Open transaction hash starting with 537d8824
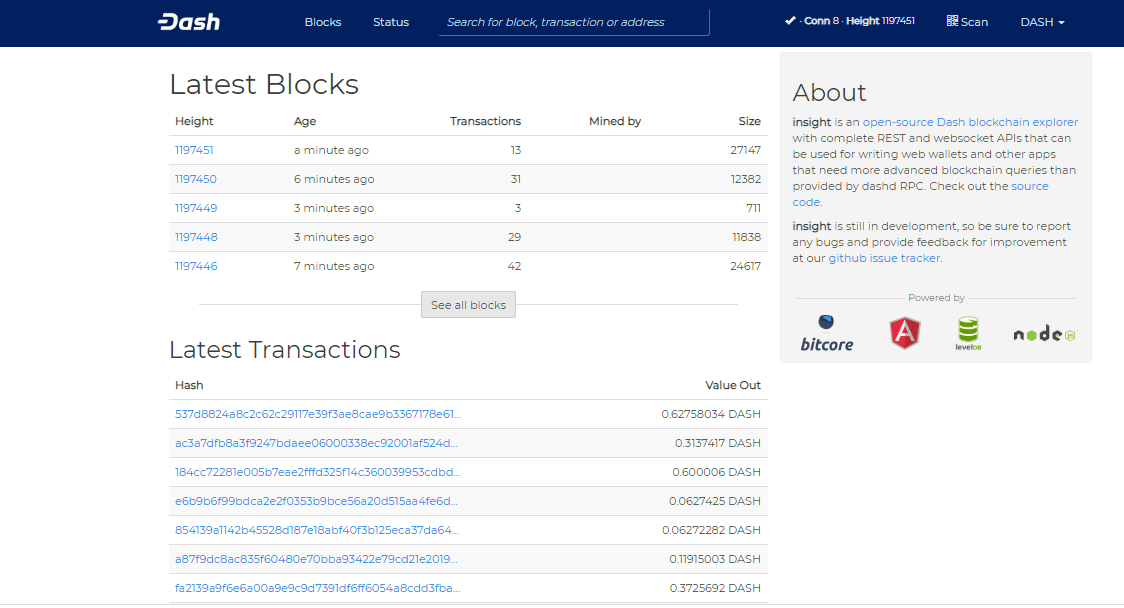Screen dimensions: 1124x608 click(318, 414)
